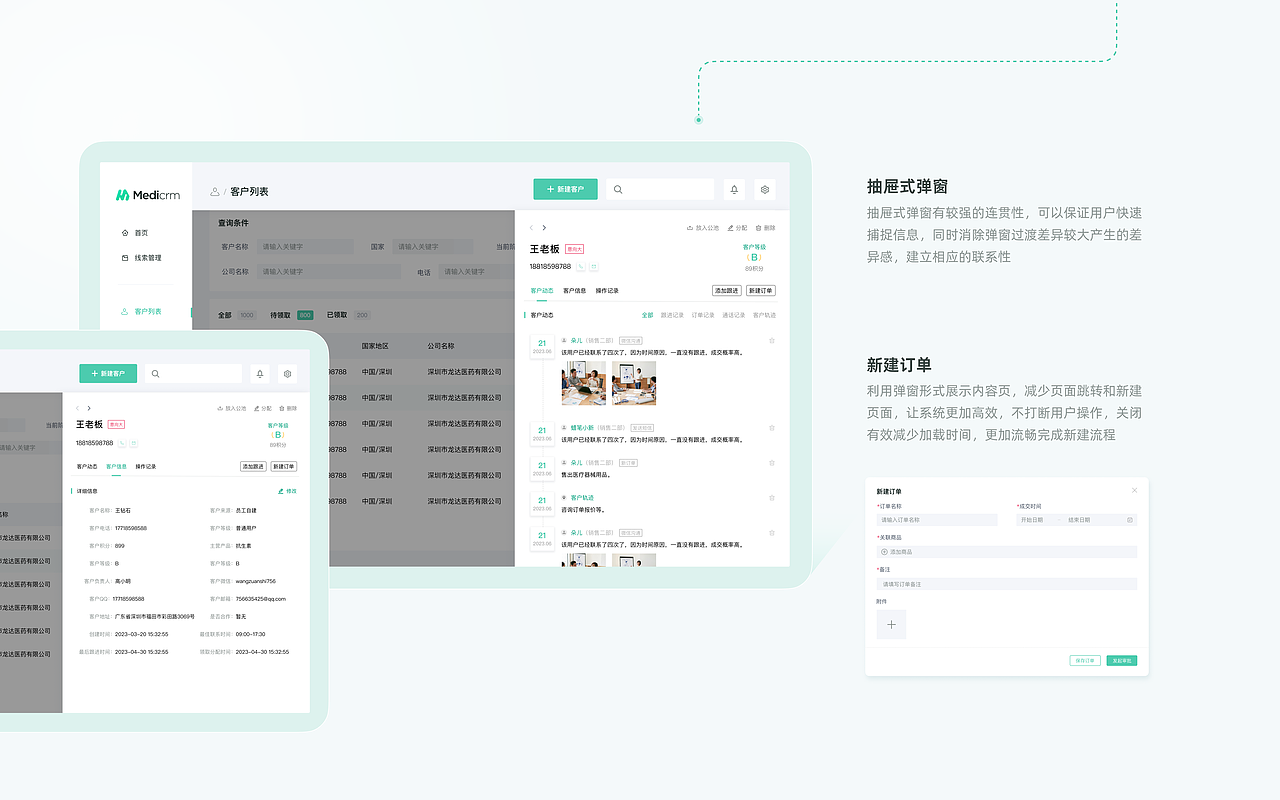Click 备注 input in 新建订单 dialog
Screen dimensions: 1280x800
pyautogui.click(x=1007, y=584)
